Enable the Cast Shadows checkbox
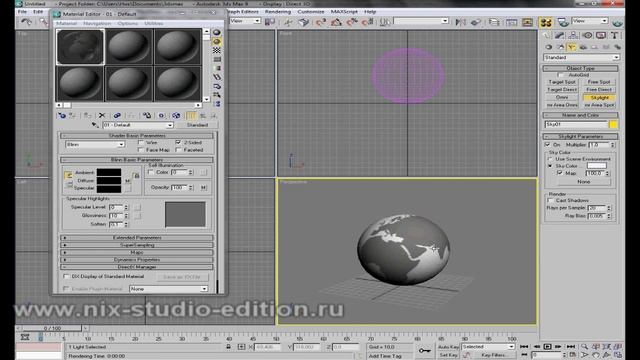This screenshot has height=360, width=640. click(551, 200)
